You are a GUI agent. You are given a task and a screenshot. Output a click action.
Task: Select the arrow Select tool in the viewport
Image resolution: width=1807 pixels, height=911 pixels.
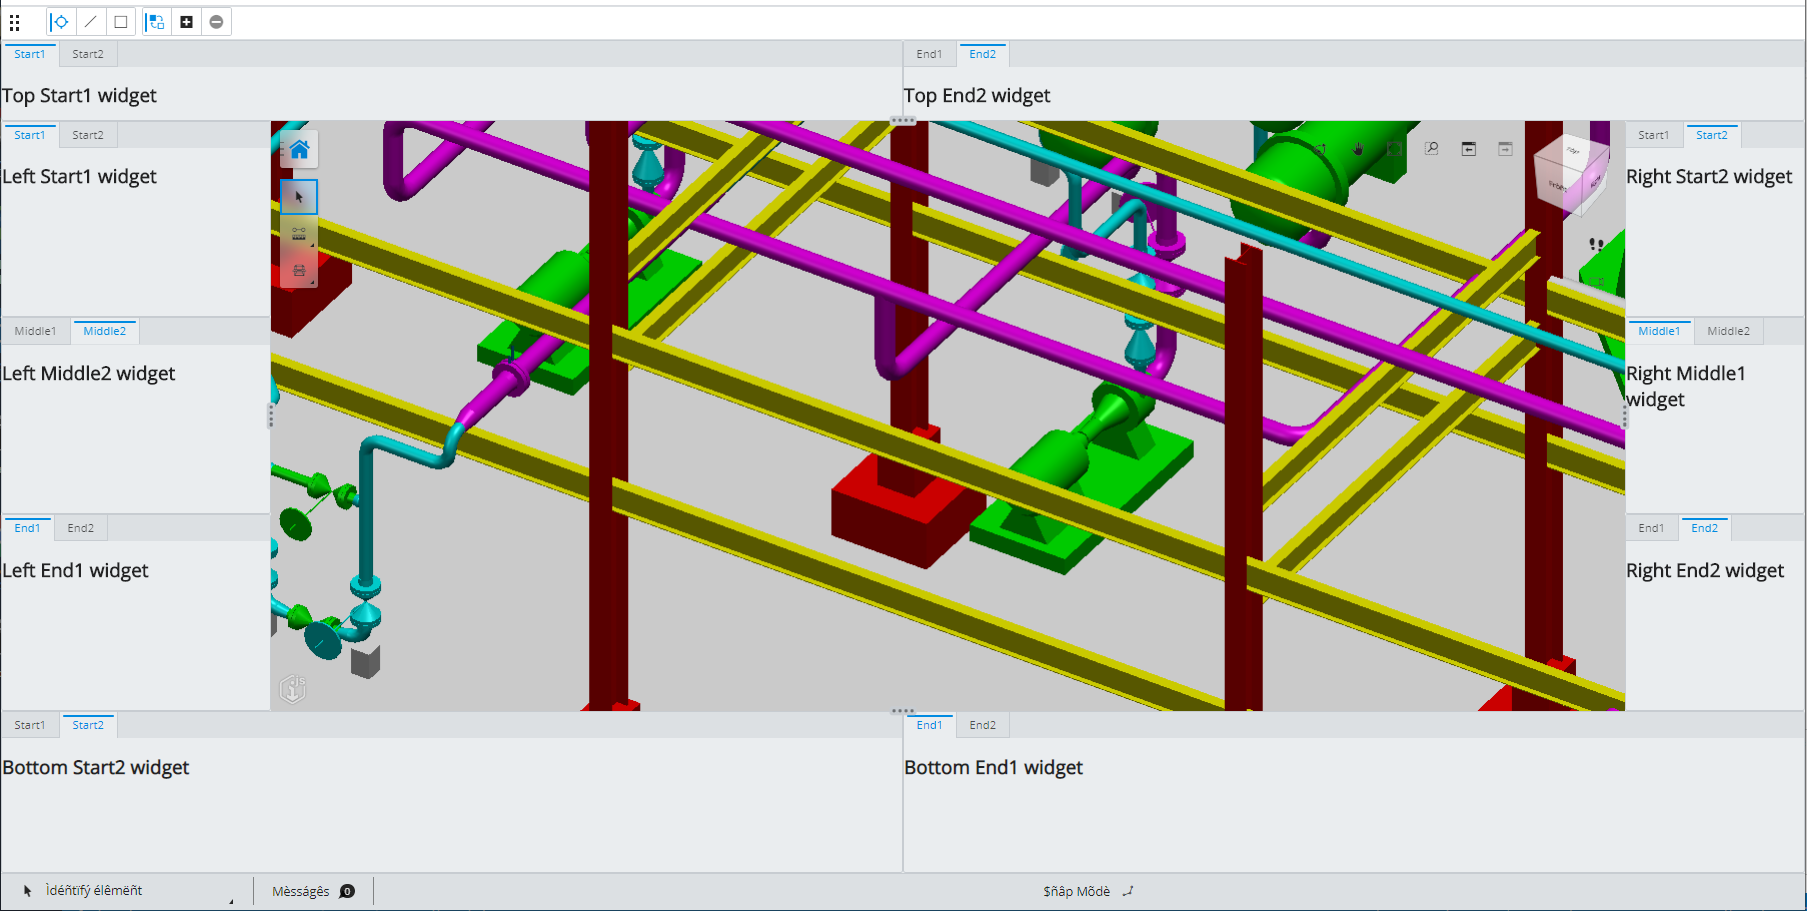[299, 197]
